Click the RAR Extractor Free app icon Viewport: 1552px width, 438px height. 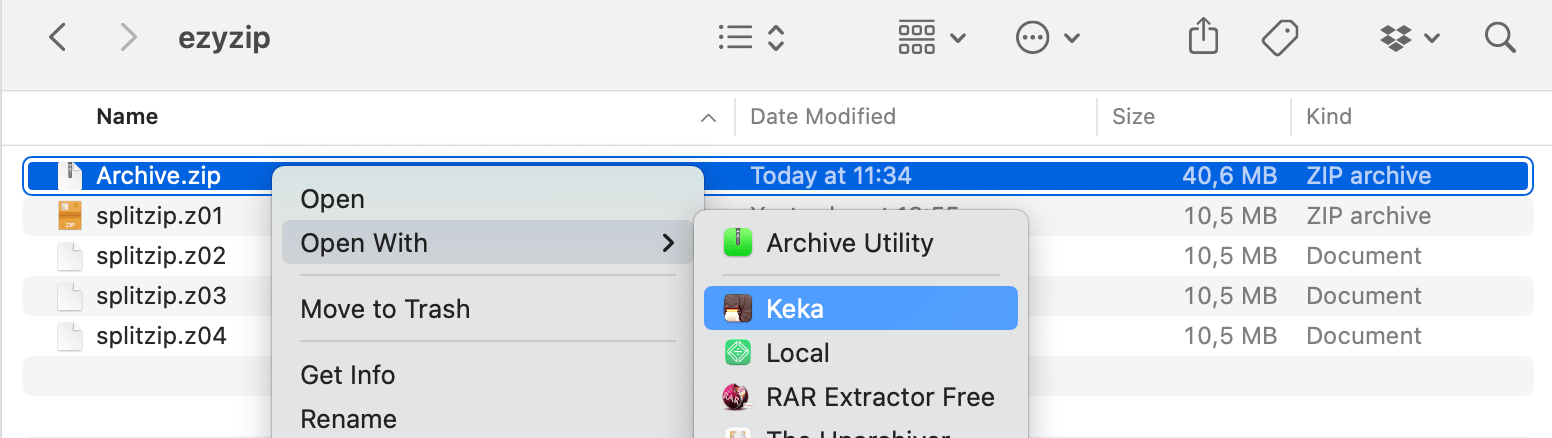point(737,397)
